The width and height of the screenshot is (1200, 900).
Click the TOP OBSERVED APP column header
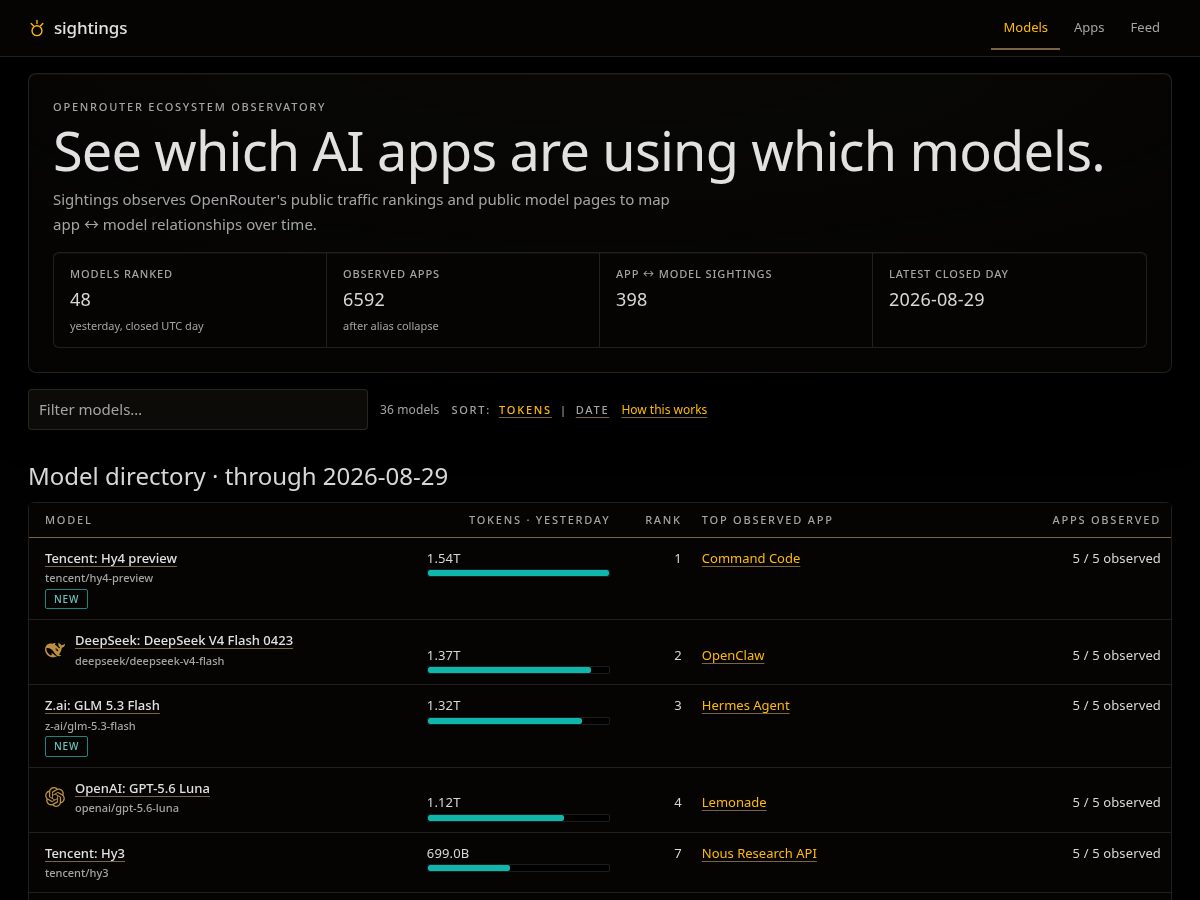click(767, 520)
